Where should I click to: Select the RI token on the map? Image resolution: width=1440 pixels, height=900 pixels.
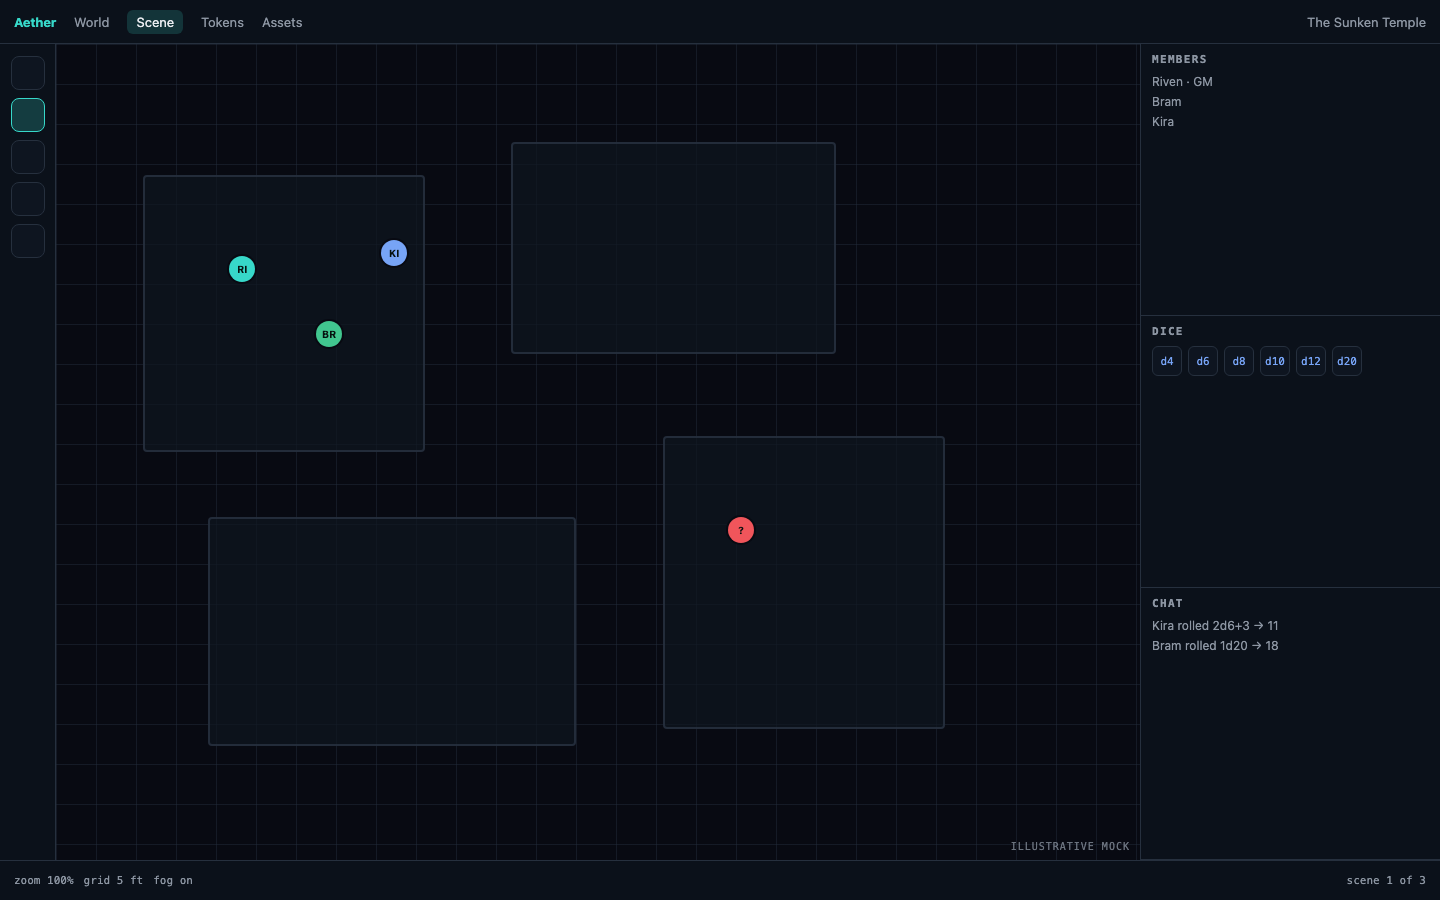click(x=242, y=269)
